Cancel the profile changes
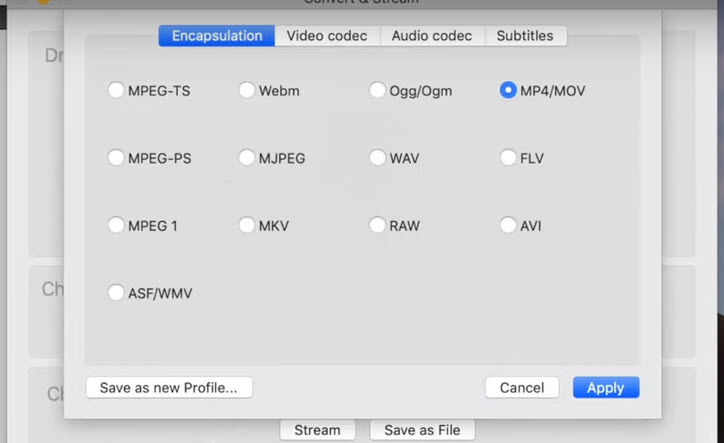The height and width of the screenshot is (443, 724). [x=521, y=387]
